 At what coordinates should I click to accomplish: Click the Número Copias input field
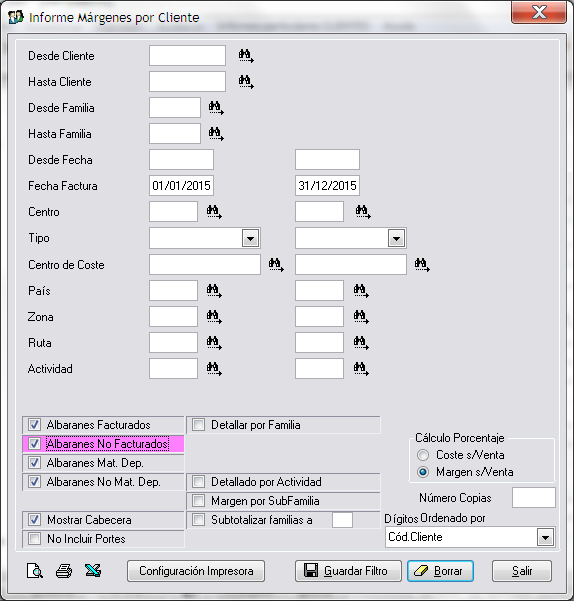[534, 498]
